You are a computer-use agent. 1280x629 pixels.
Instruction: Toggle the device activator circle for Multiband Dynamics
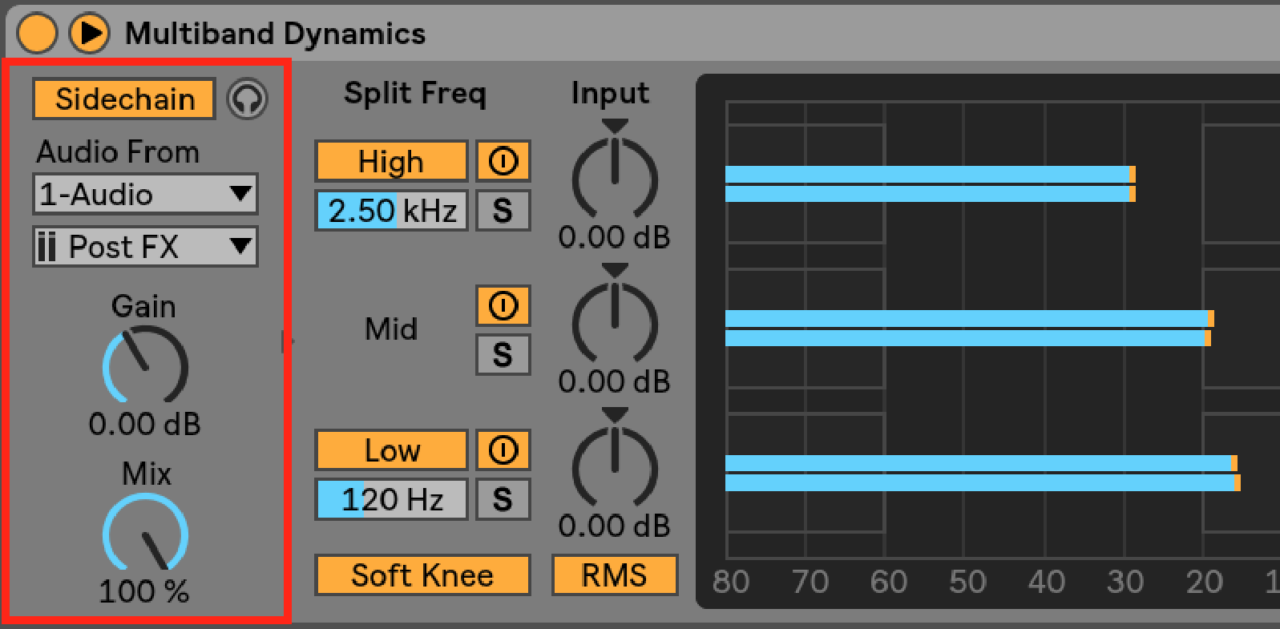(x=37, y=32)
